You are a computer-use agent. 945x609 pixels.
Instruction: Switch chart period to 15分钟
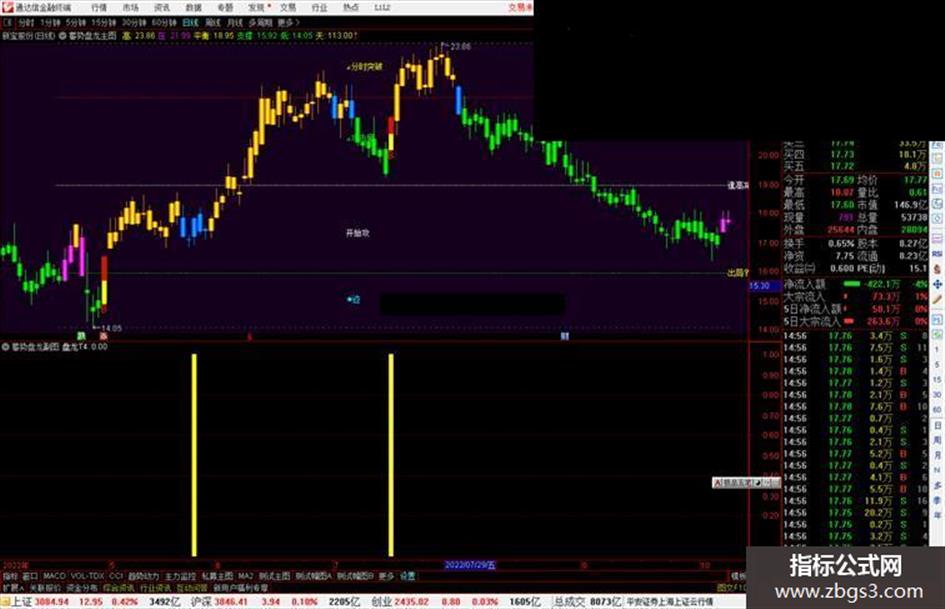[104, 22]
